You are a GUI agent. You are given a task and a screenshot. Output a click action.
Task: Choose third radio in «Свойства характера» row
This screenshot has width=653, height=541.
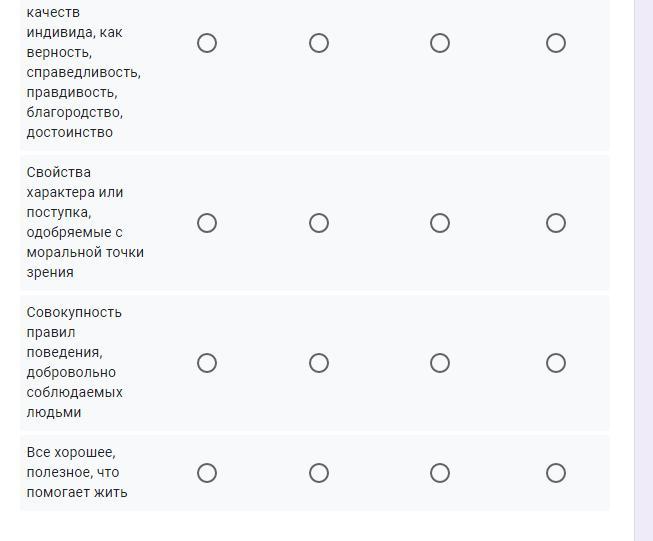440,223
